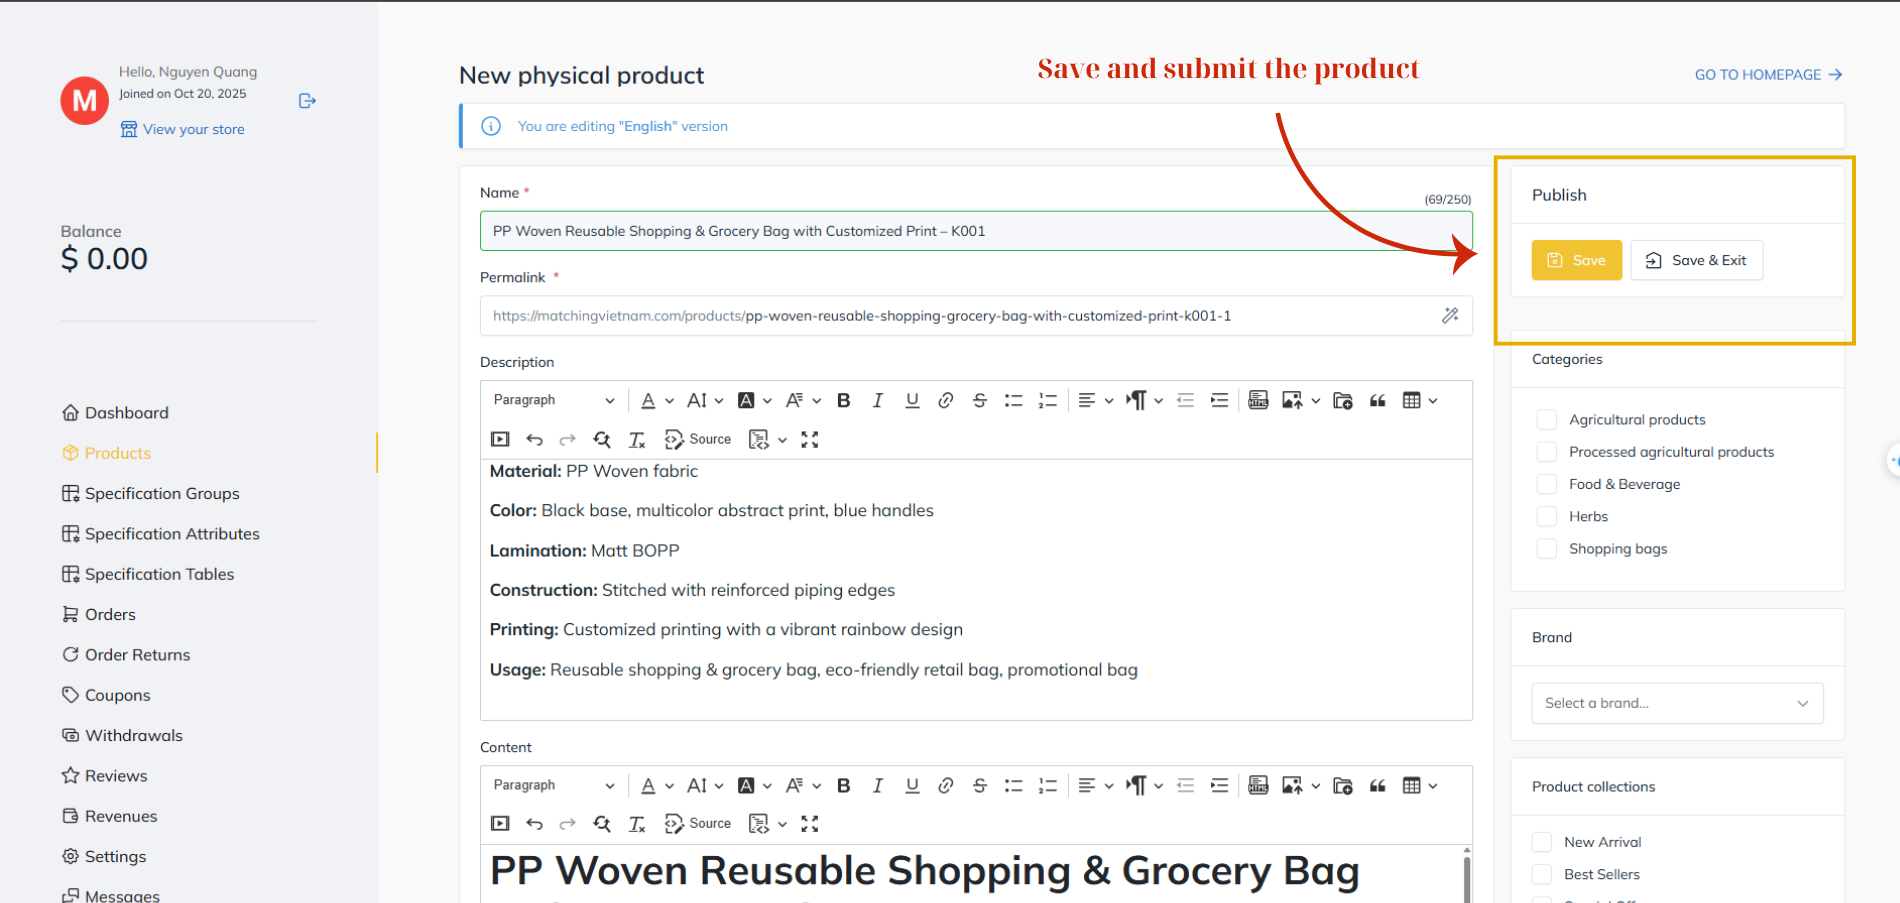
Task: Click fullscreen icon in Description toolbar
Action: point(809,439)
